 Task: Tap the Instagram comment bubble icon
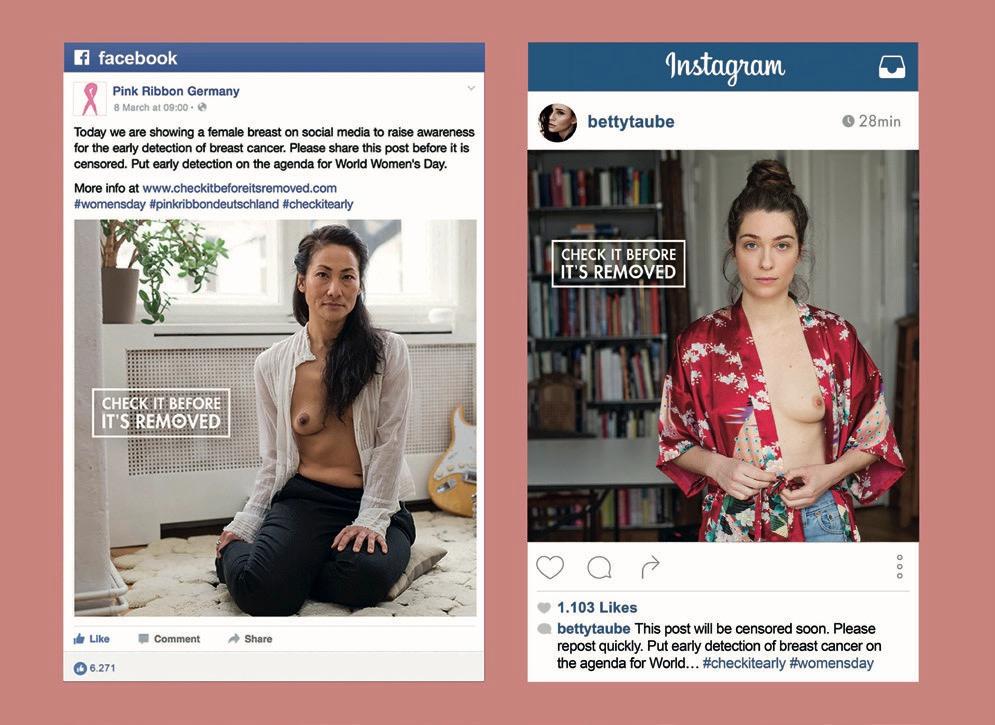coord(599,567)
